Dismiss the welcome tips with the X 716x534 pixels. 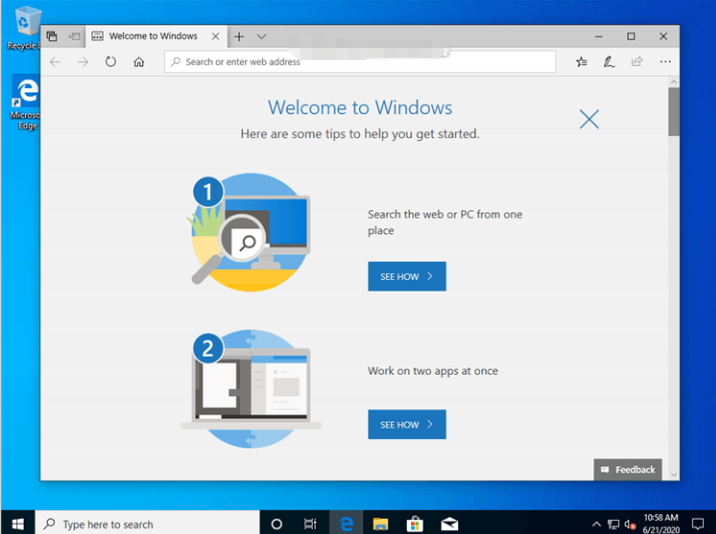coord(589,119)
